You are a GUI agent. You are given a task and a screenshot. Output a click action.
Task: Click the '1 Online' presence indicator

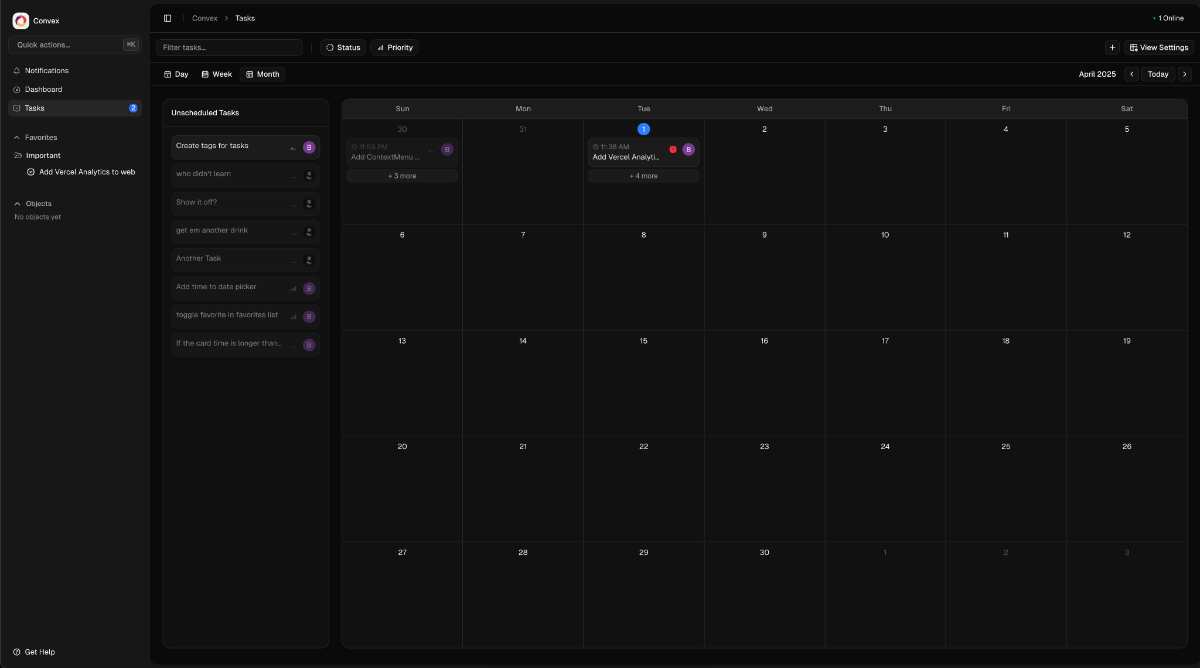(x=1168, y=18)
